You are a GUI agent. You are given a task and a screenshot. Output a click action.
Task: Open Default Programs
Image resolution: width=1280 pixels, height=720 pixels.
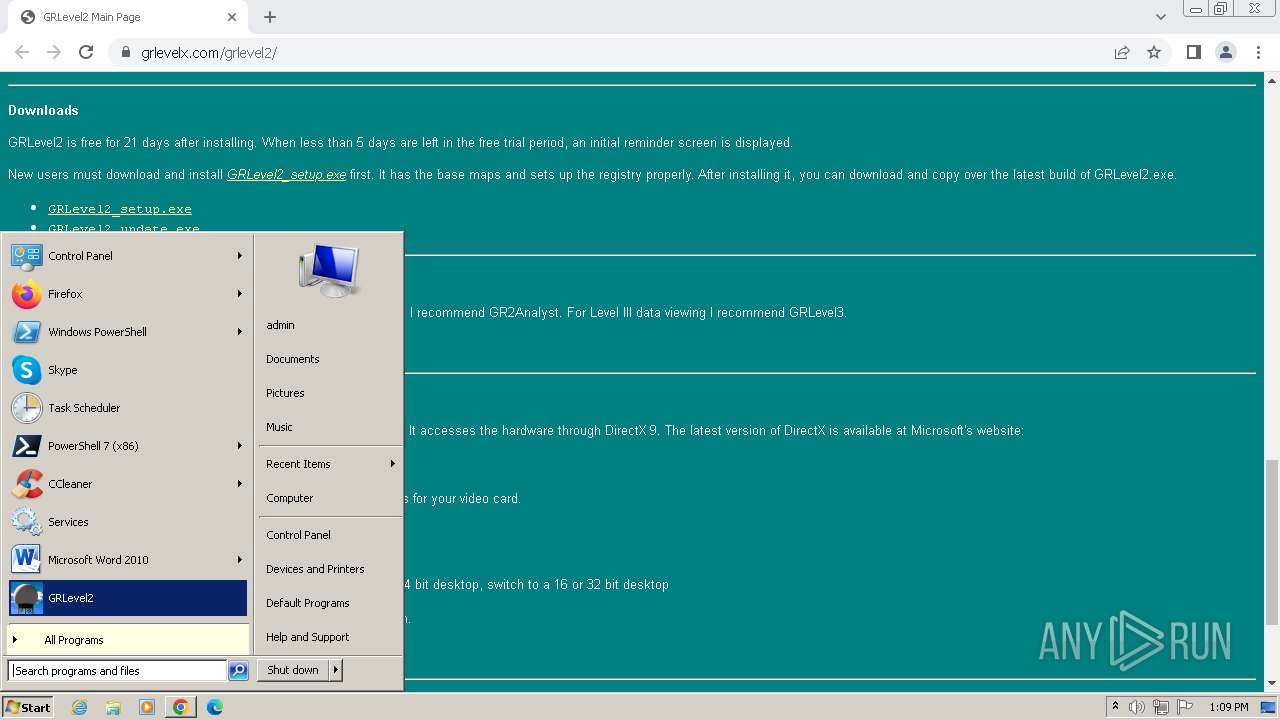[x=308, y=603]
